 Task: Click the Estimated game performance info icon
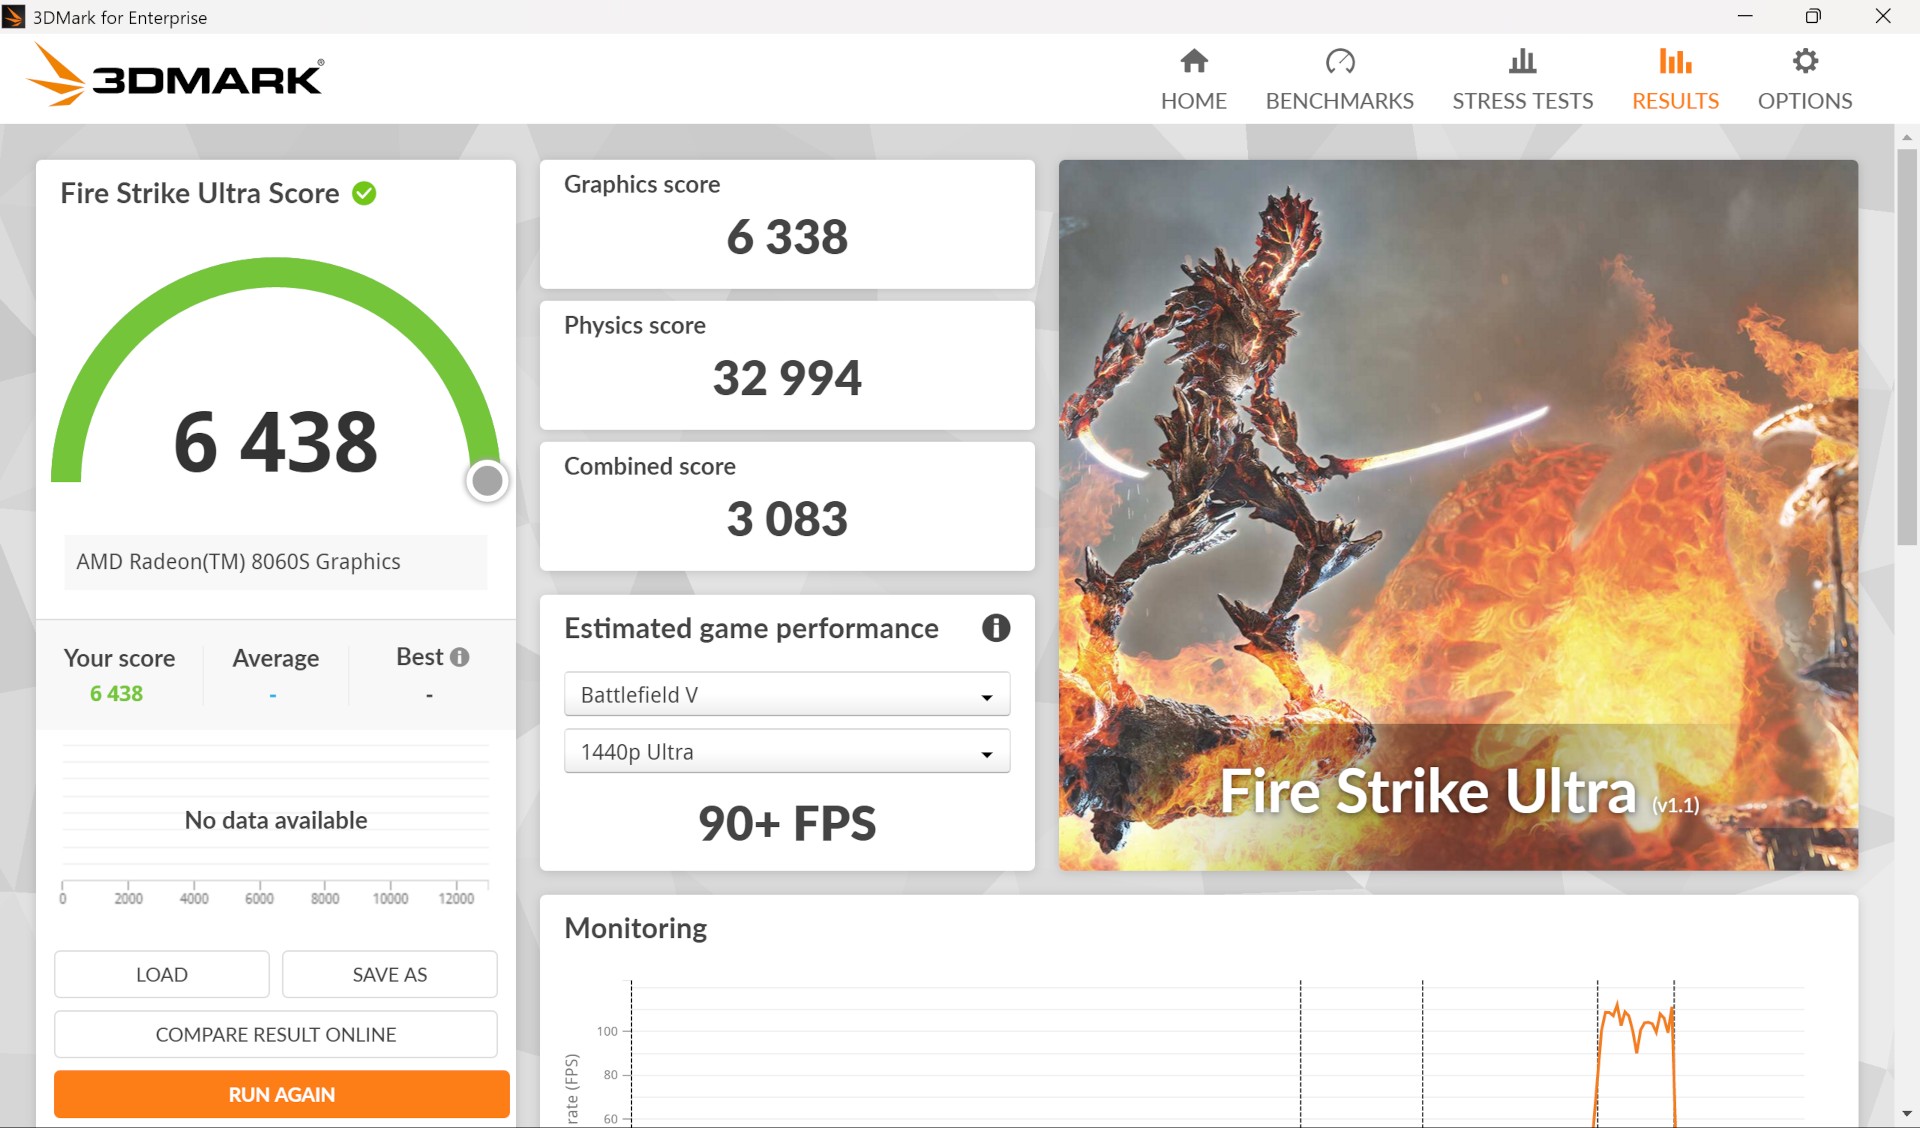pyautogui.click(x=995, y=628)
